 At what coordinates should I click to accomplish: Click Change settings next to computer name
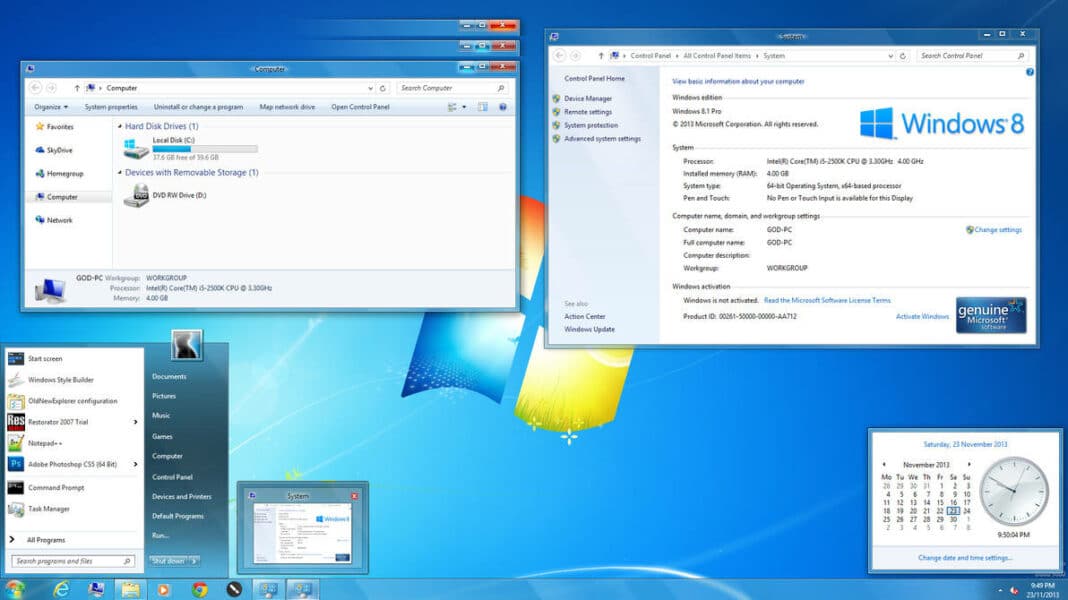coord(998,229)
